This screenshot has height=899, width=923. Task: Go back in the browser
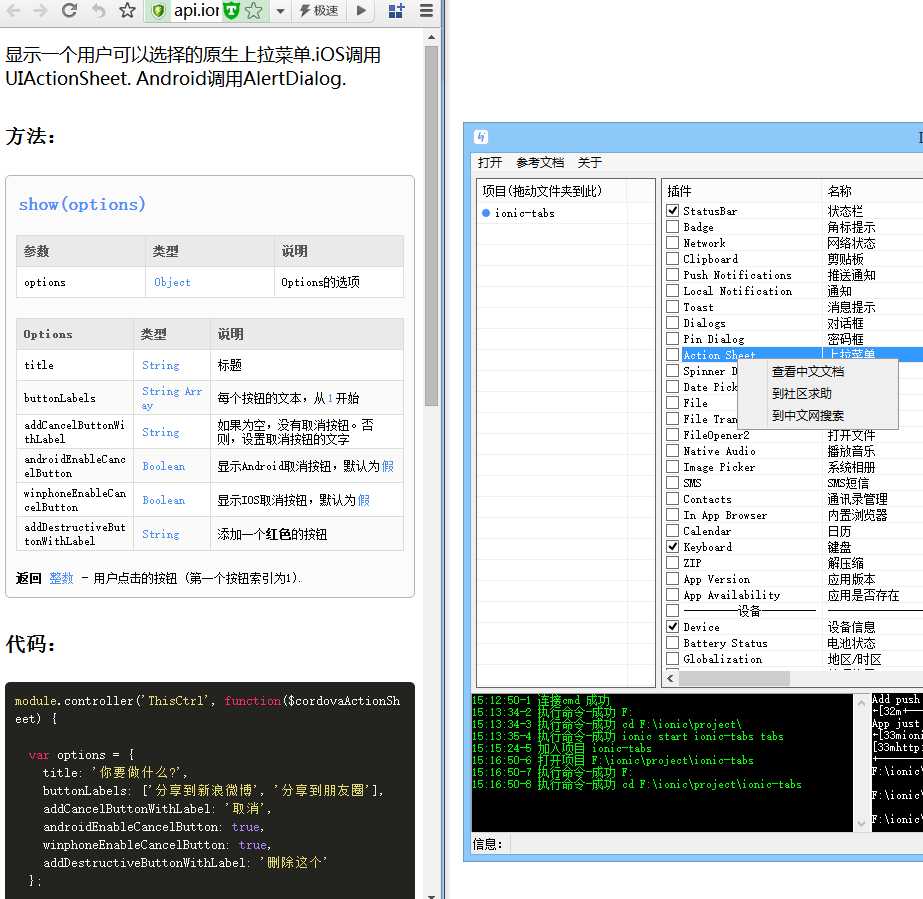13,11
